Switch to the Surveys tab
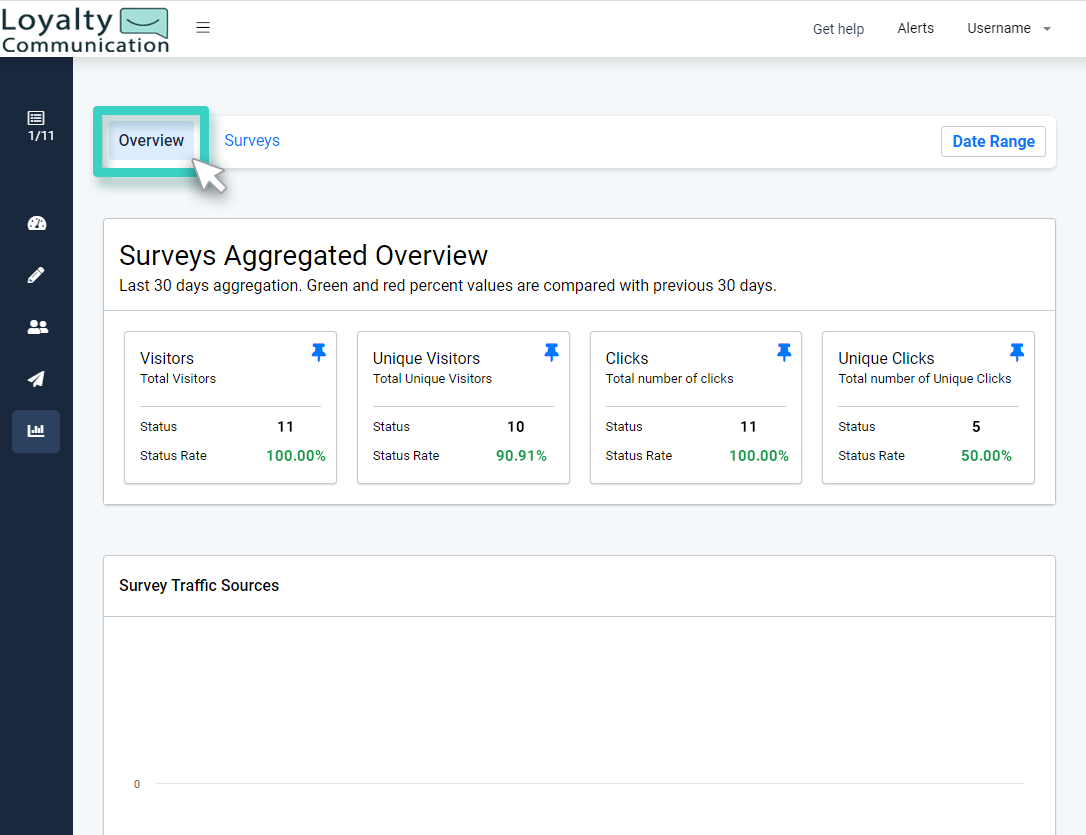Screen dimensions: 1086x835 click(252, 140)
